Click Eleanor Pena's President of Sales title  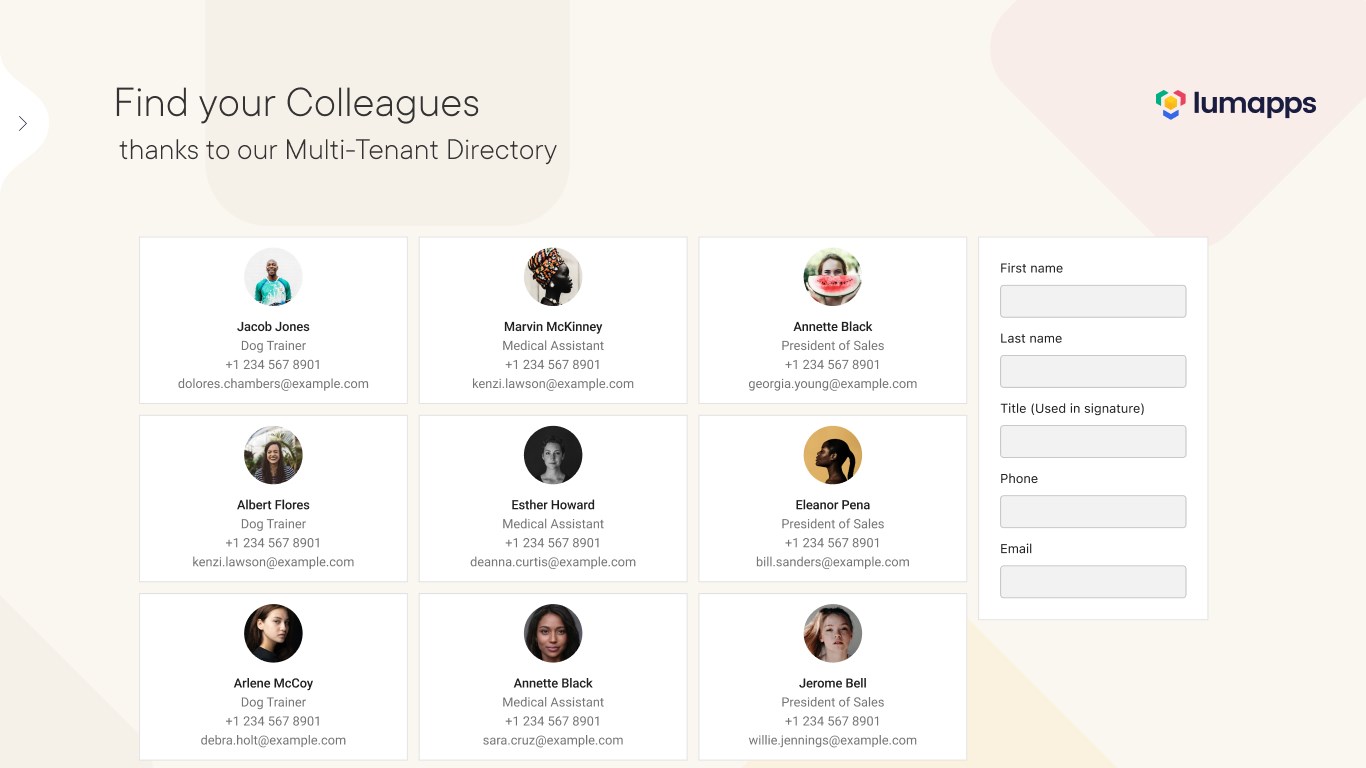(833, 524)
